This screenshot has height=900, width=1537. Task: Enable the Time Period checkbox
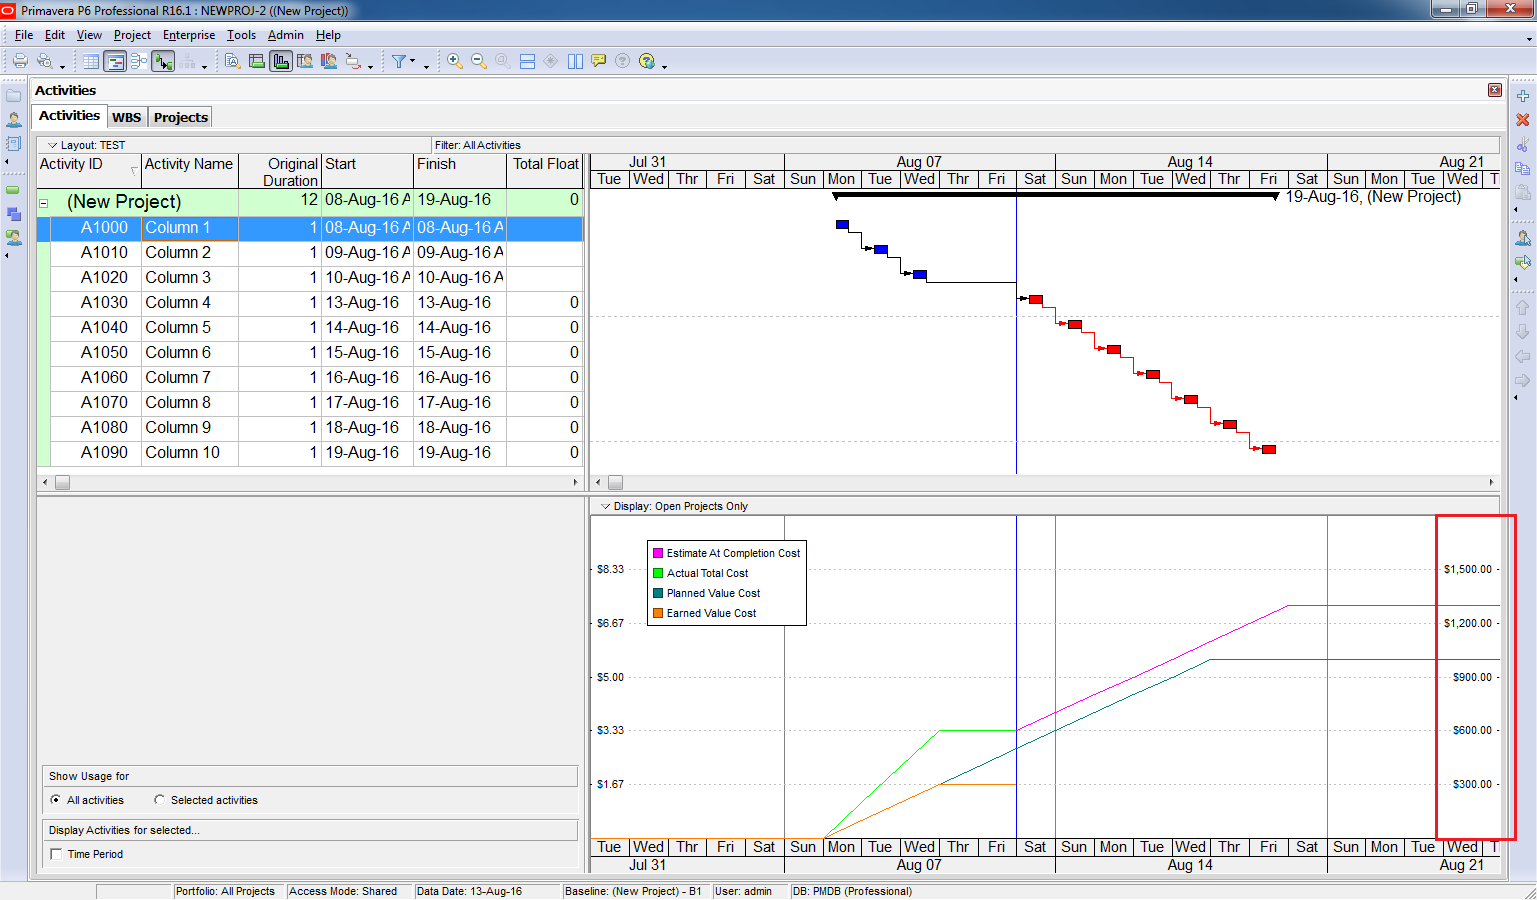click(x=56, y=854)
